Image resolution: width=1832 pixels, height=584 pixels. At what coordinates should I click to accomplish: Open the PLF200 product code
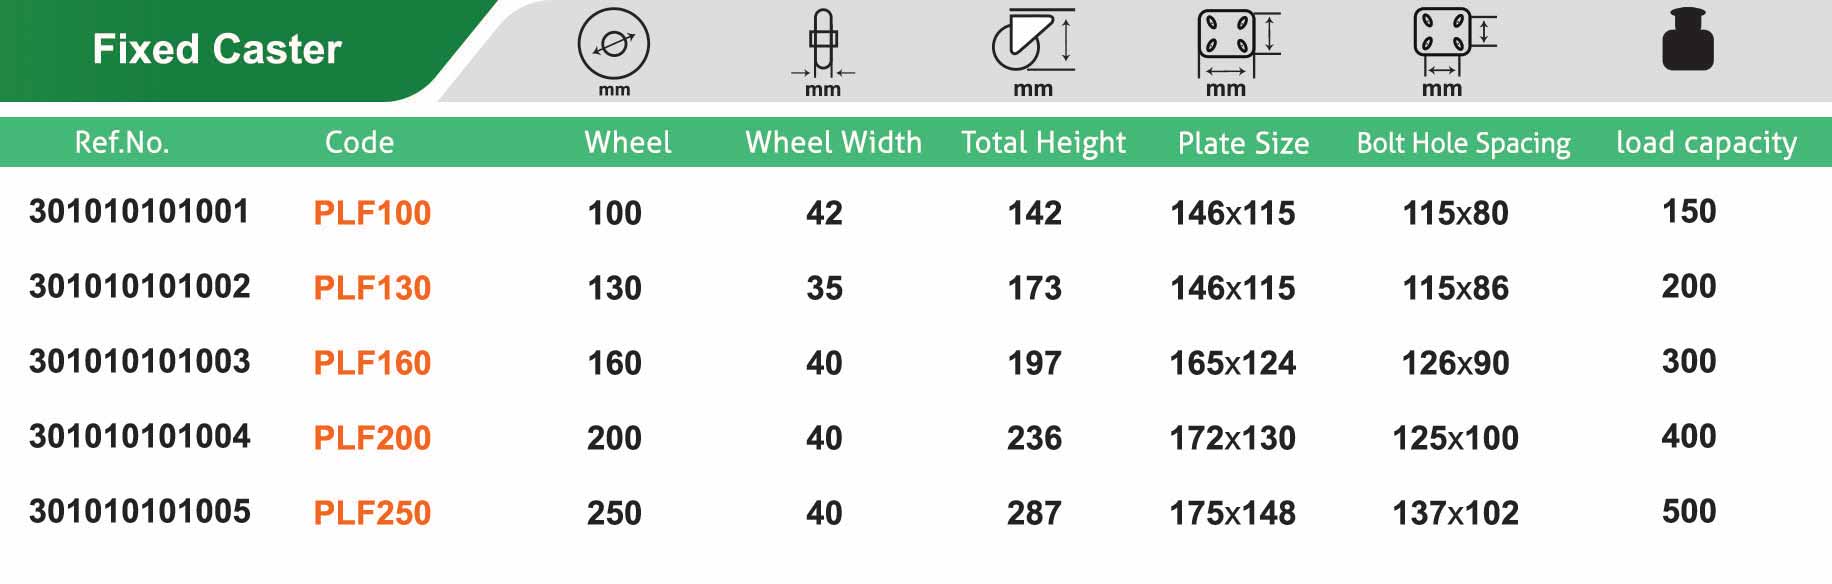pos(372,438)
